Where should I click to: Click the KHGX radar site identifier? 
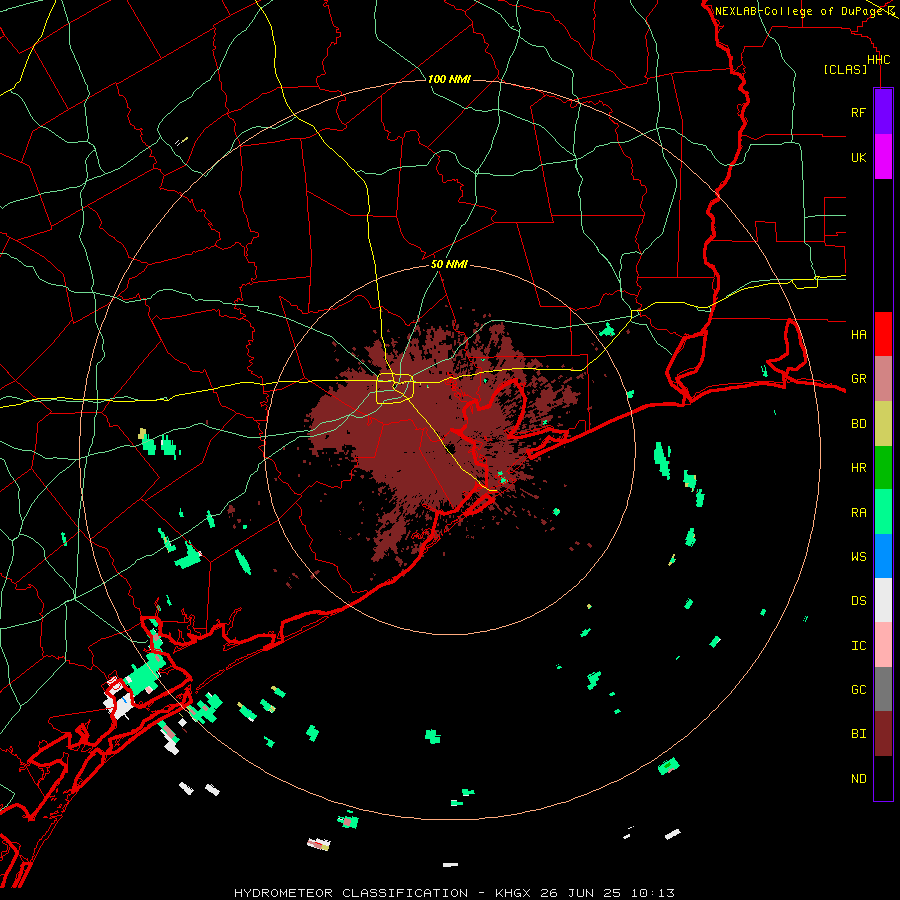[514, 893]
